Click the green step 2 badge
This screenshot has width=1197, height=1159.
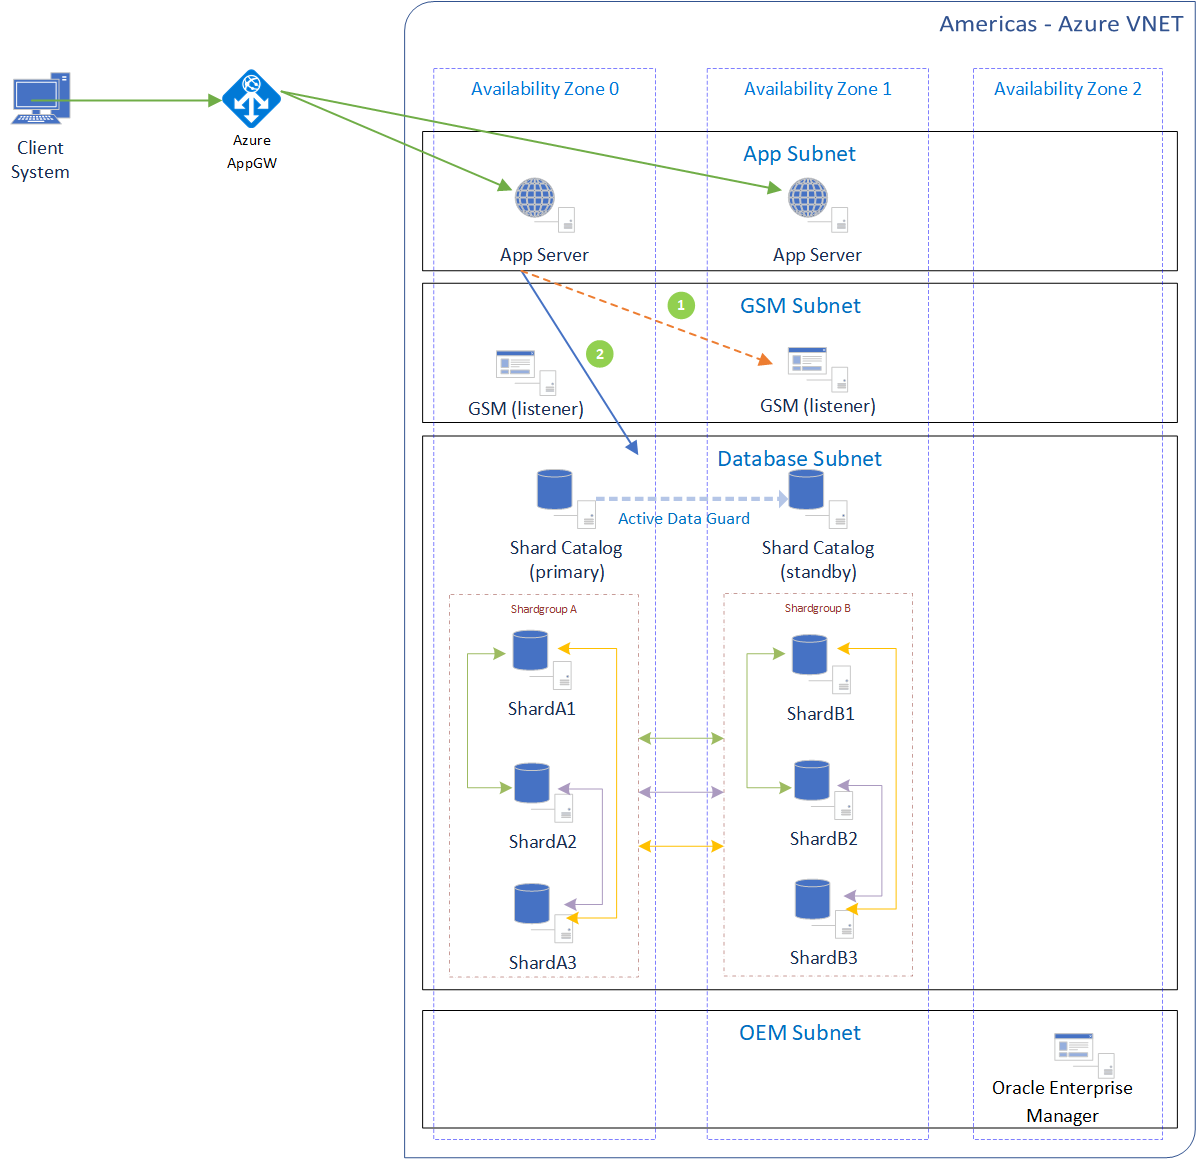pos(599,354)
